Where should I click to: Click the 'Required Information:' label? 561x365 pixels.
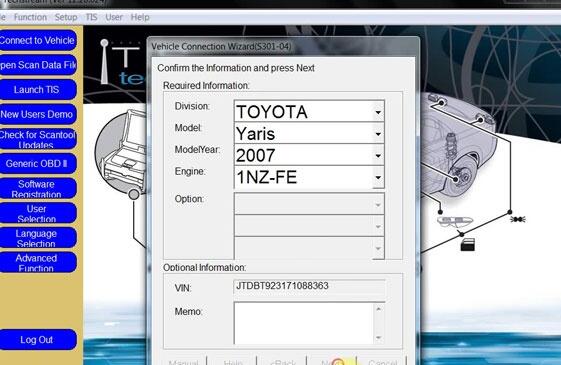(206, 86)
